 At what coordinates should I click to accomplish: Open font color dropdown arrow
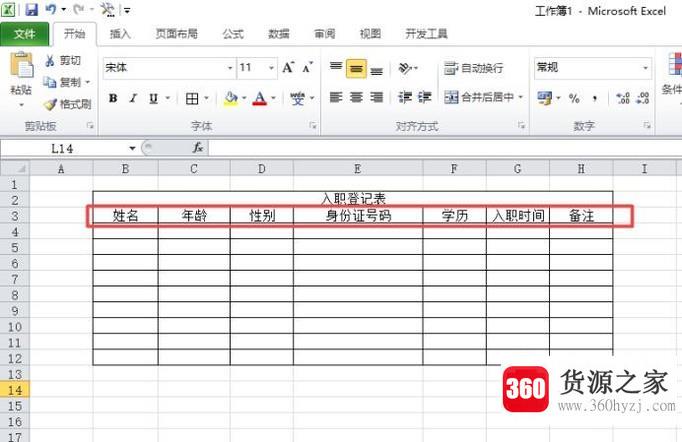(274, 98)
